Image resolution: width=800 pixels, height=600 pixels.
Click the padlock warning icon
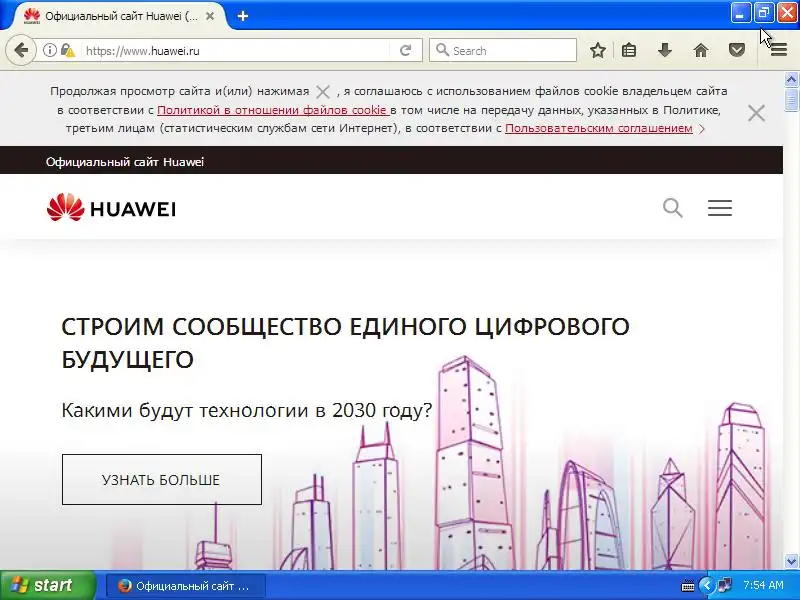[67, 50]
